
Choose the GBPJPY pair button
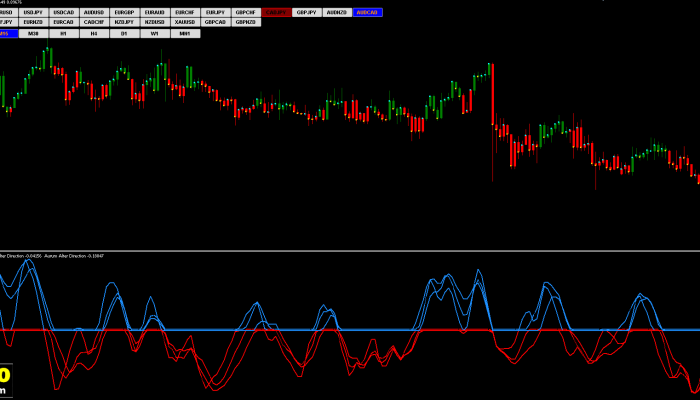pyautogui.click(x=306, y=12)
